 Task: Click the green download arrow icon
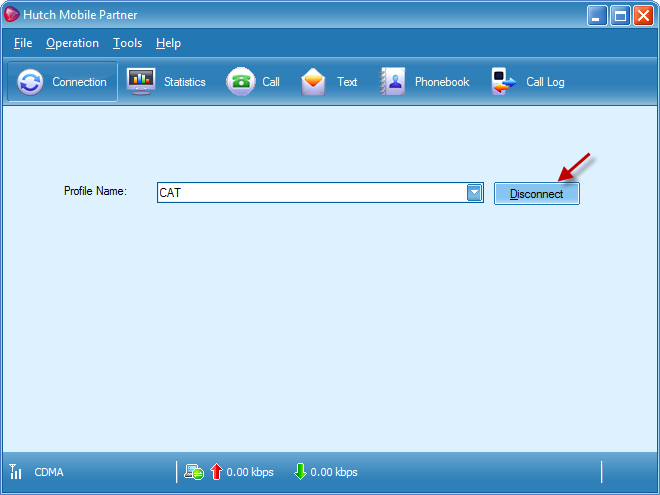(300, 472)
